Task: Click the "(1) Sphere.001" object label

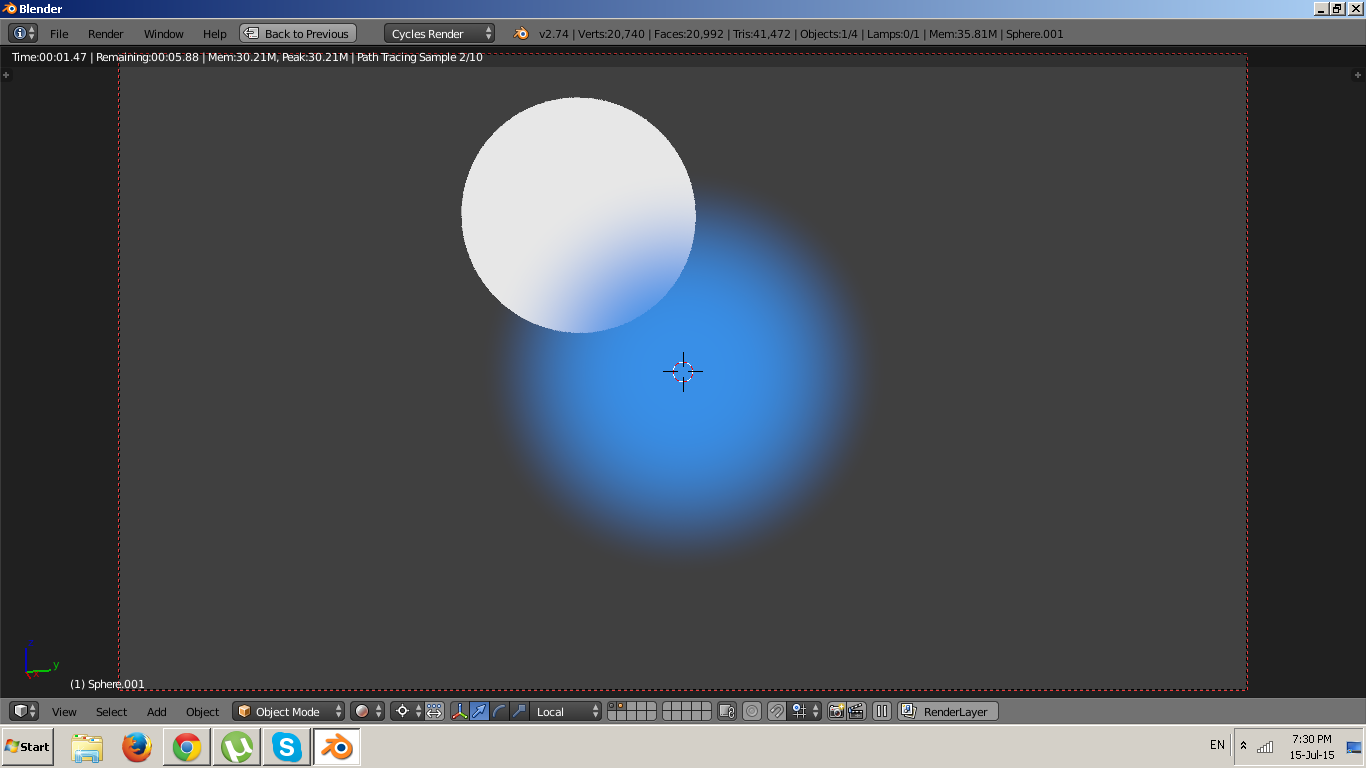Action: tap(107, 684)
